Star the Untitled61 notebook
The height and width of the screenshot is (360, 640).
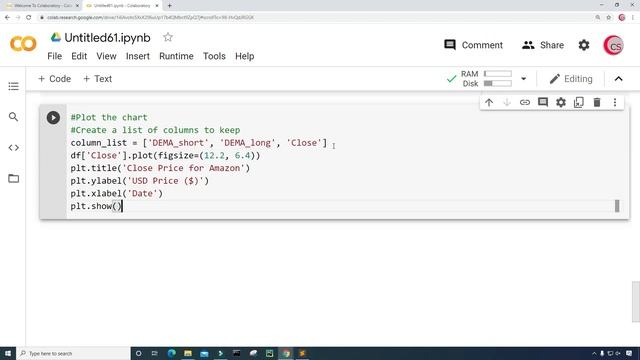[x=168, y=38]
